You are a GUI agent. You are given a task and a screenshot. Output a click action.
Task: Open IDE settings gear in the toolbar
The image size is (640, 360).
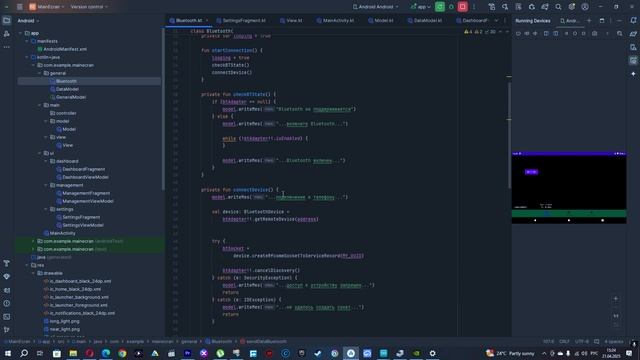[x=571, y=7]
